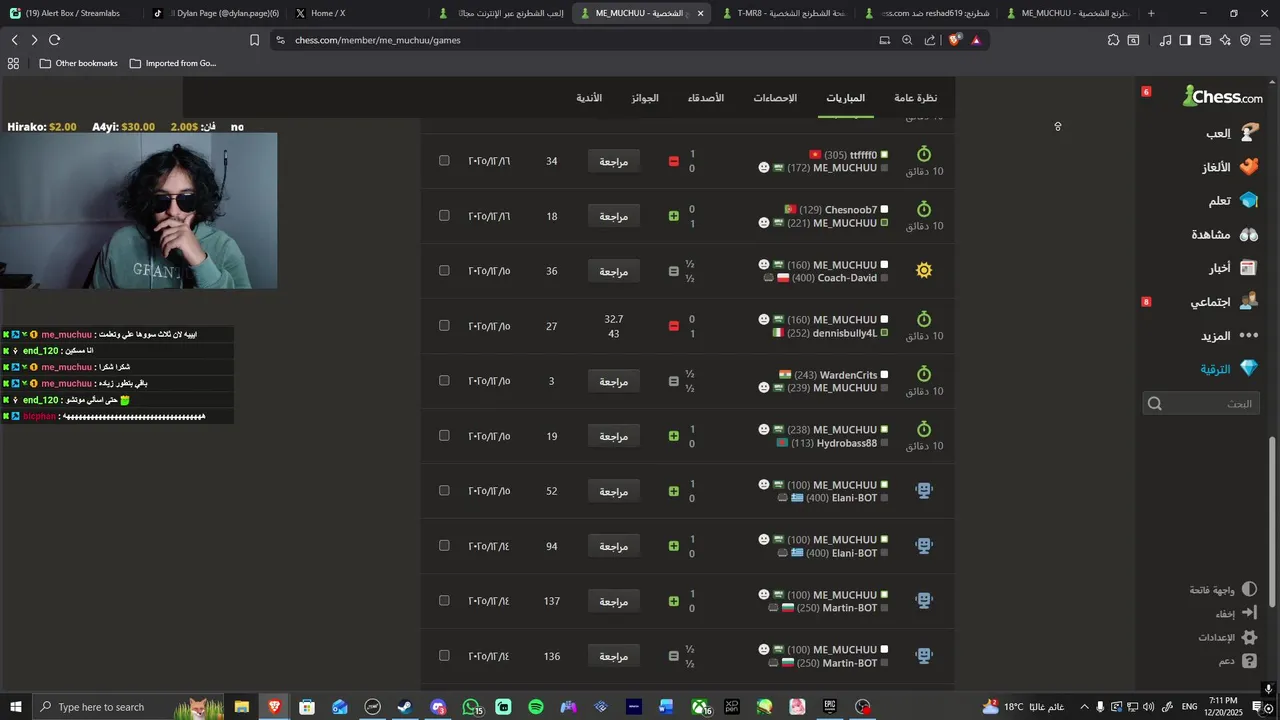Tick the checkbox for the 52-move Elani-BOT game

tap(444, 490)
